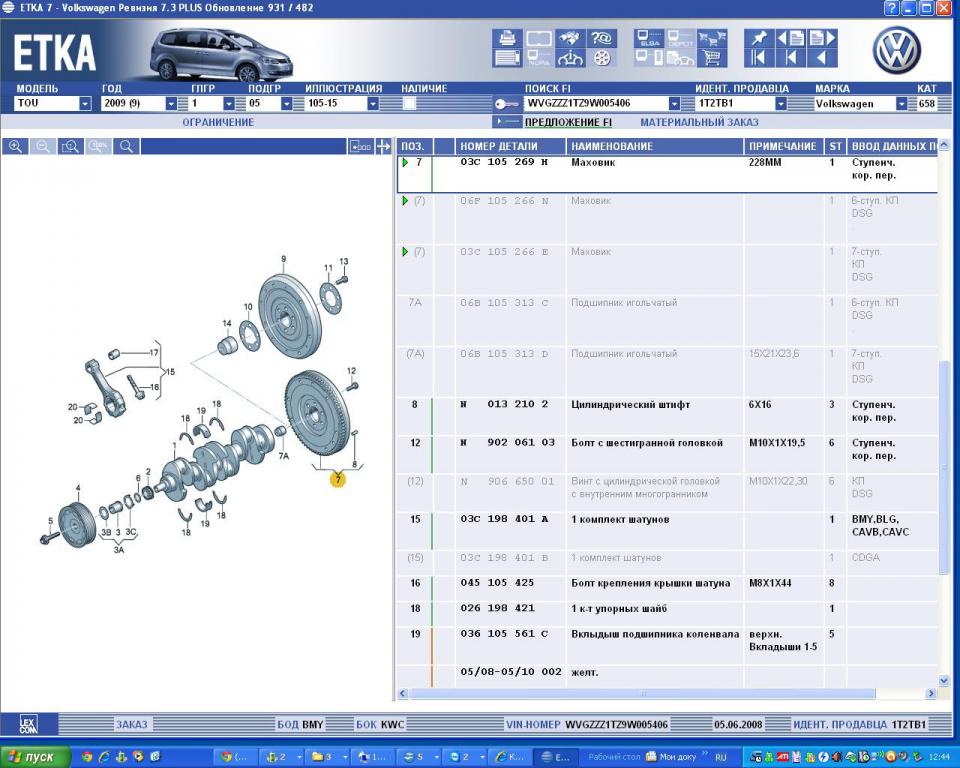
Task: Click the НАИМЕНОВАНИЕ column header
Action: pos(654,146)
